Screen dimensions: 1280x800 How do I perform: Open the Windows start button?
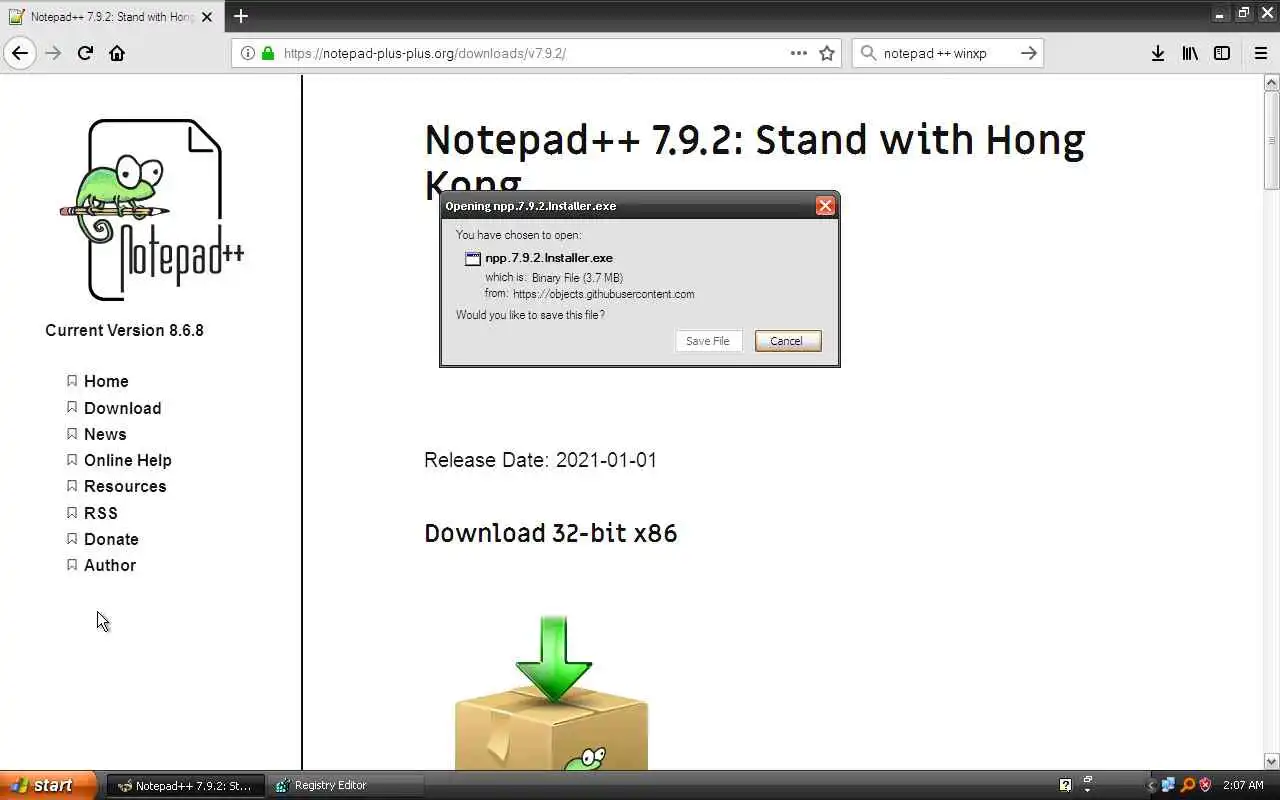(48, 785)
